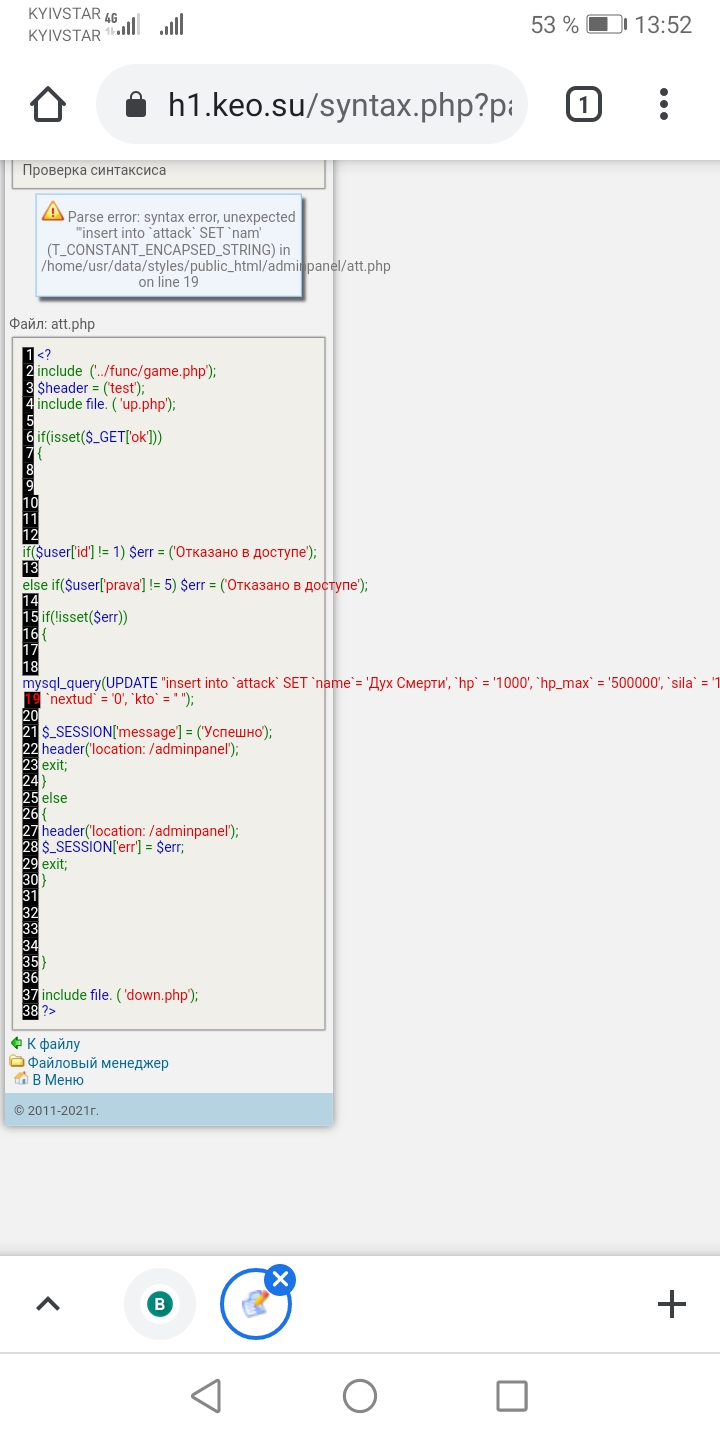720x1440 pixels.
Task: Tap the notepad icon in bottom bar
Action: tap(255, 1304)
